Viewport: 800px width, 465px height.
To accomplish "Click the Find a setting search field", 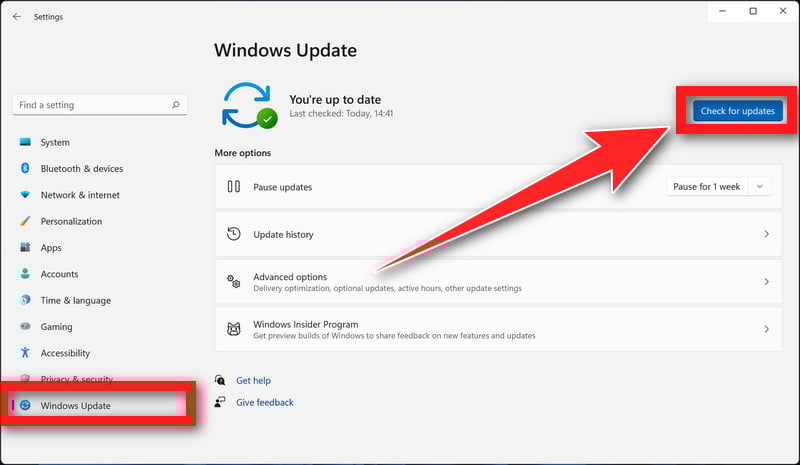I will click(100, 105).
